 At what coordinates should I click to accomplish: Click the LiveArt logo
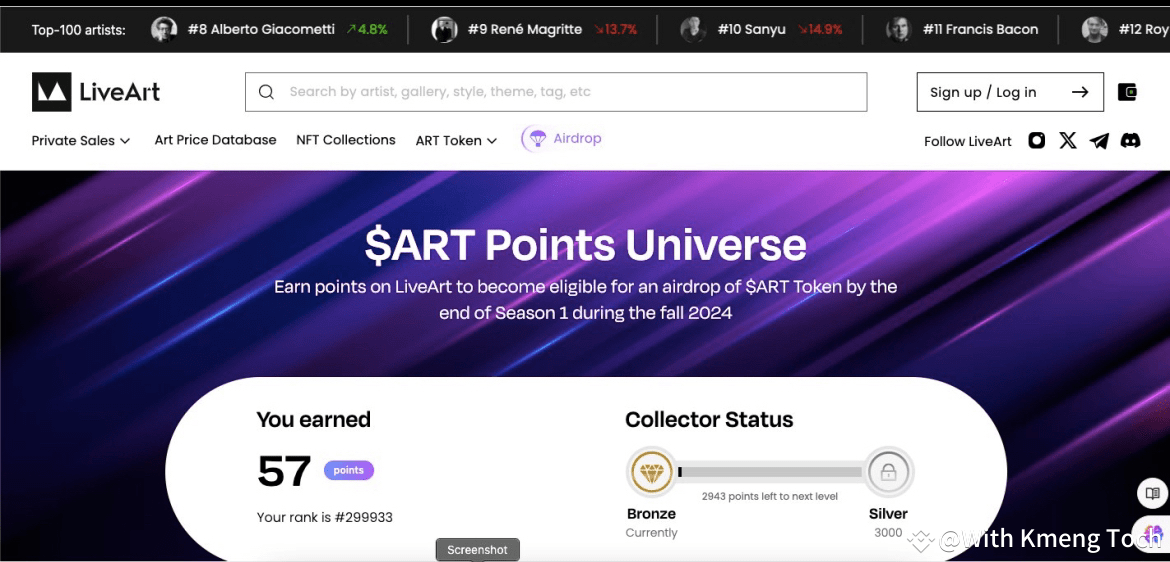click(x=96, y=92)
